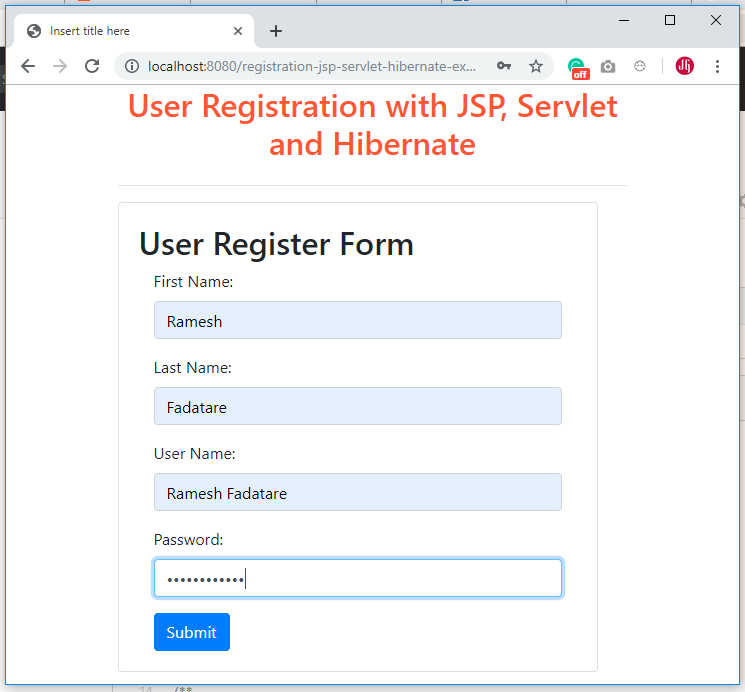This screenshot has height=692, width=745.
Task: Click the 'User Name:' label
Action: click(194, 454)
